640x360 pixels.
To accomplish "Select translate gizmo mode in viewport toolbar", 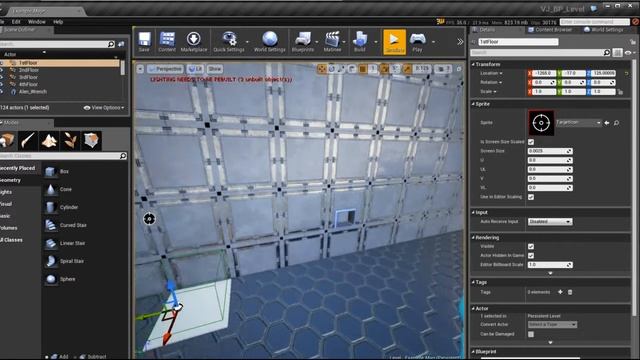I will point(322,69).
